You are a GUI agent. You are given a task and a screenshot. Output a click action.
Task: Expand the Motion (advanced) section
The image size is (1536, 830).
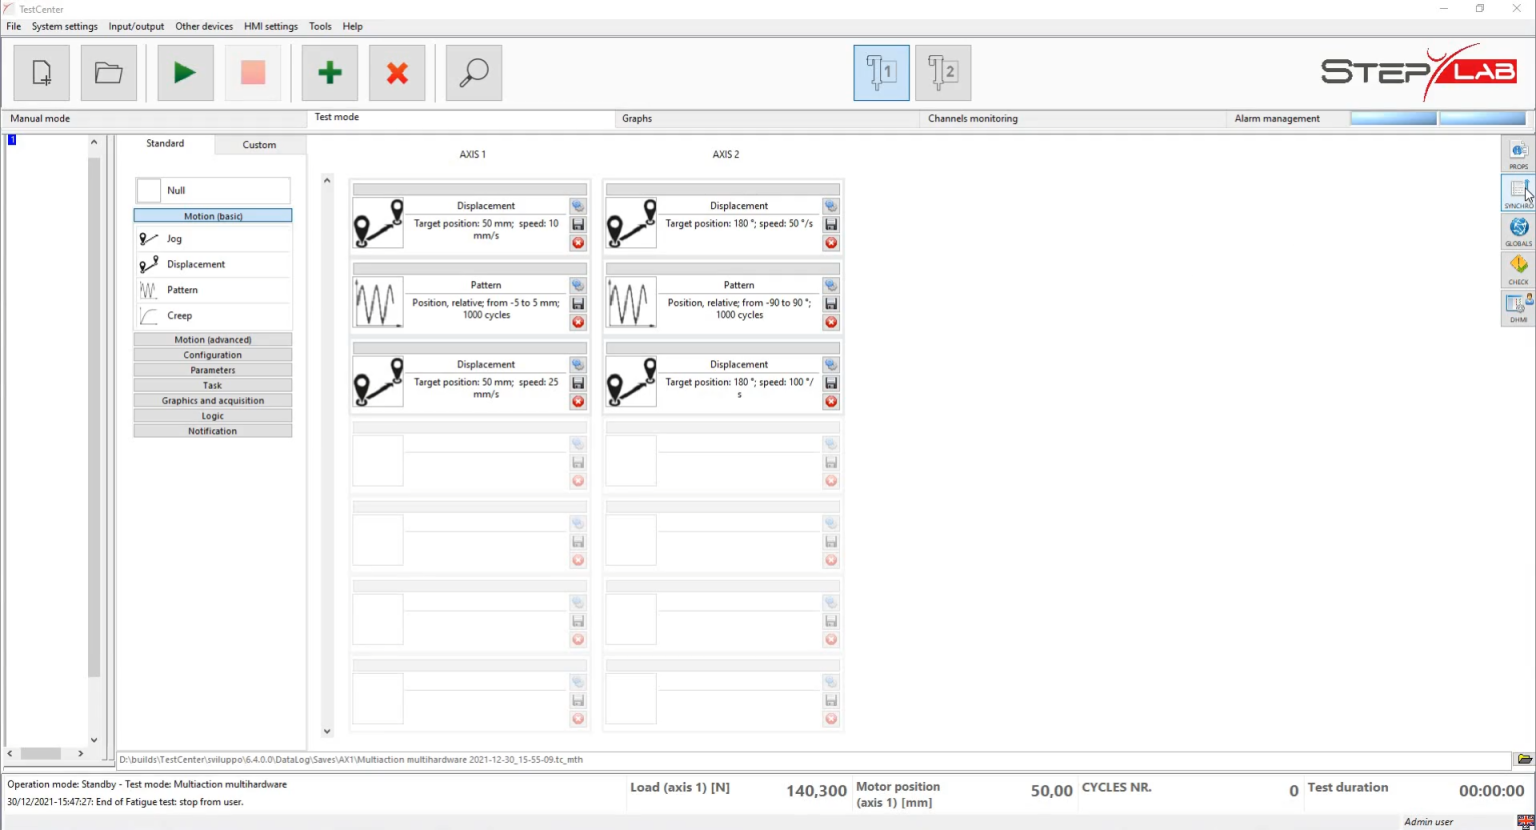212,339
